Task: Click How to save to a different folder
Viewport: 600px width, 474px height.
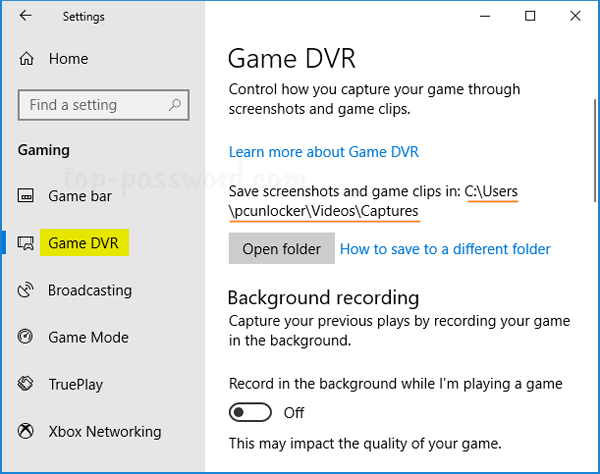Action: click(x=445, y=249)
